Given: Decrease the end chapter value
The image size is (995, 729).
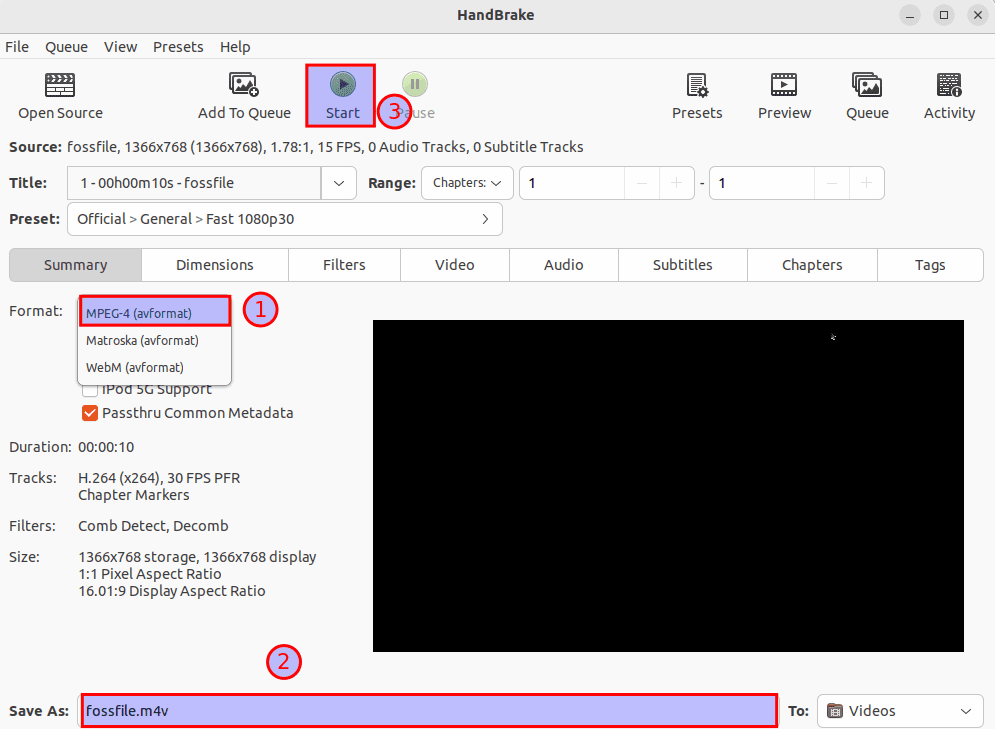Looking at the screenshot, I should (x=832, y=183).
